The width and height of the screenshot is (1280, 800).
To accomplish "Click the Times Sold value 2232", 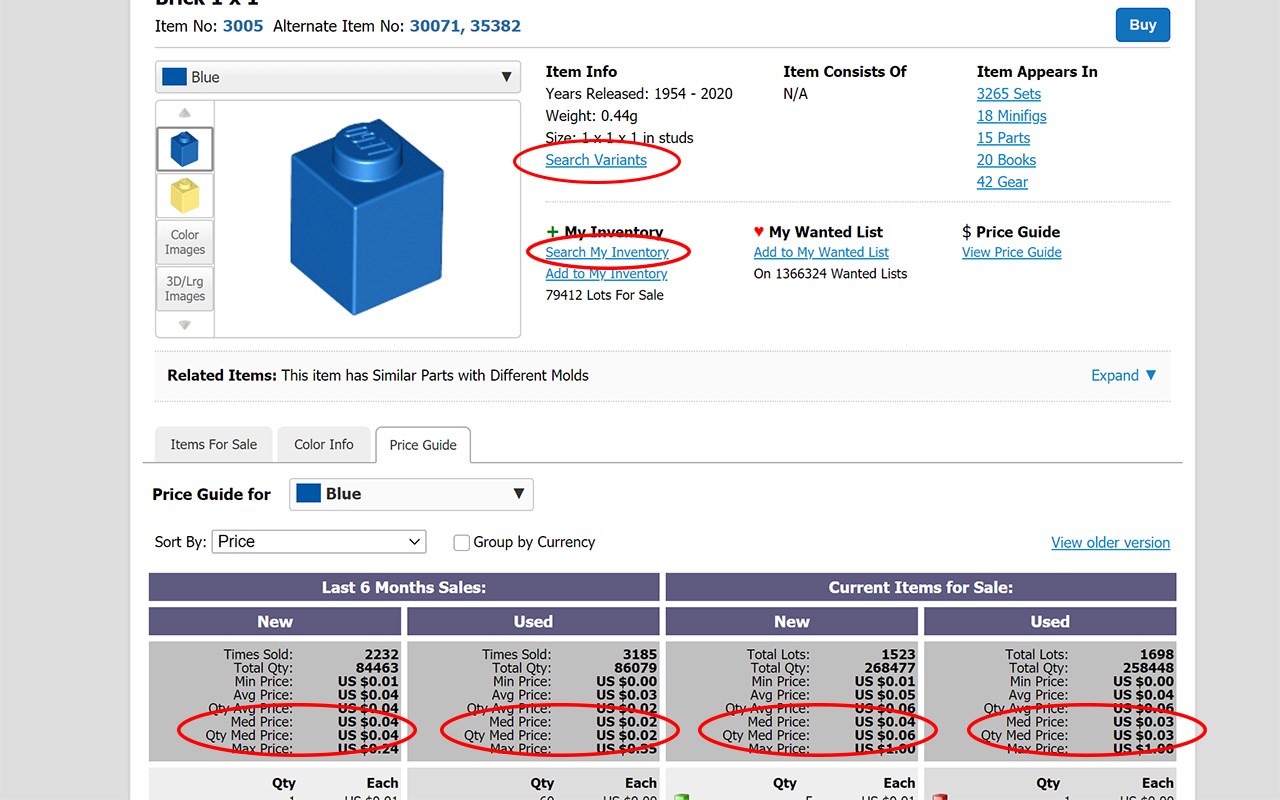I will coord(382,655).
